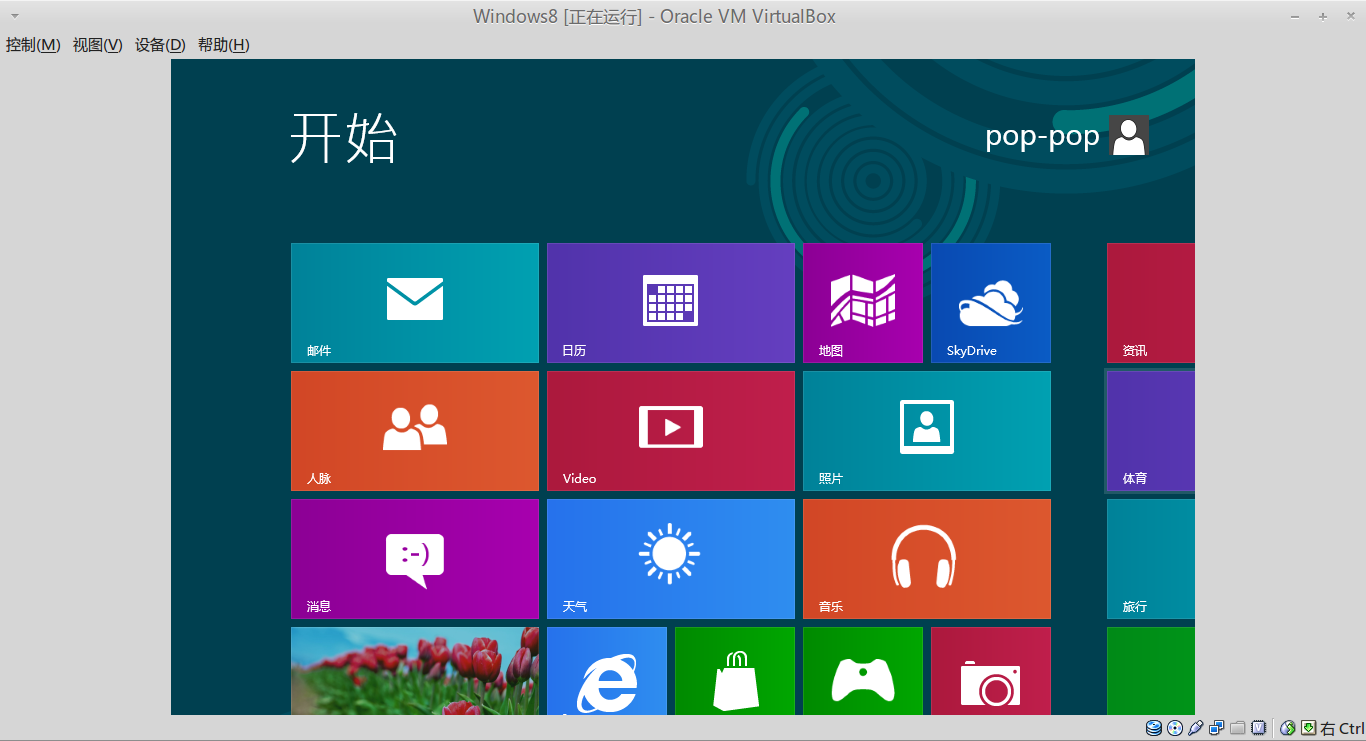
Task: Click the shared folders status icon
Action: click(1238, 728)
